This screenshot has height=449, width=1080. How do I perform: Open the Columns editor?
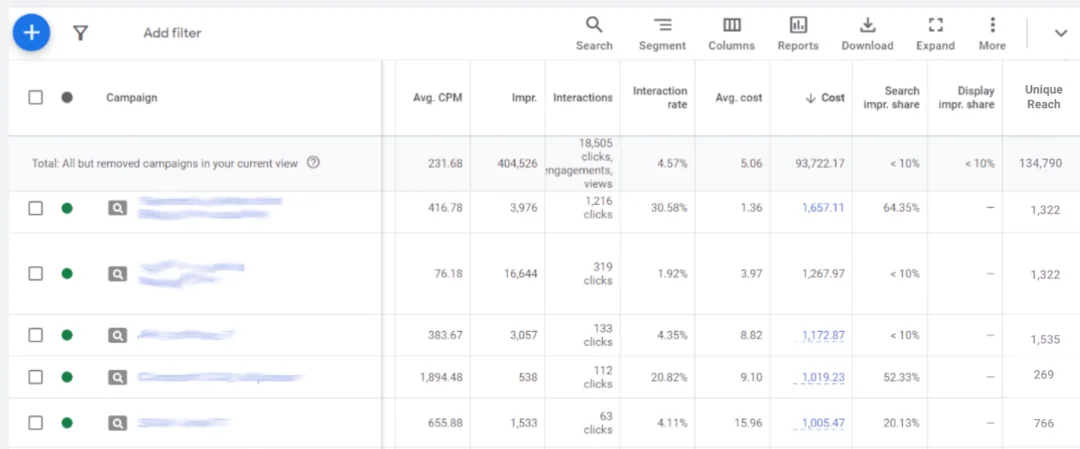pos(731,34)
